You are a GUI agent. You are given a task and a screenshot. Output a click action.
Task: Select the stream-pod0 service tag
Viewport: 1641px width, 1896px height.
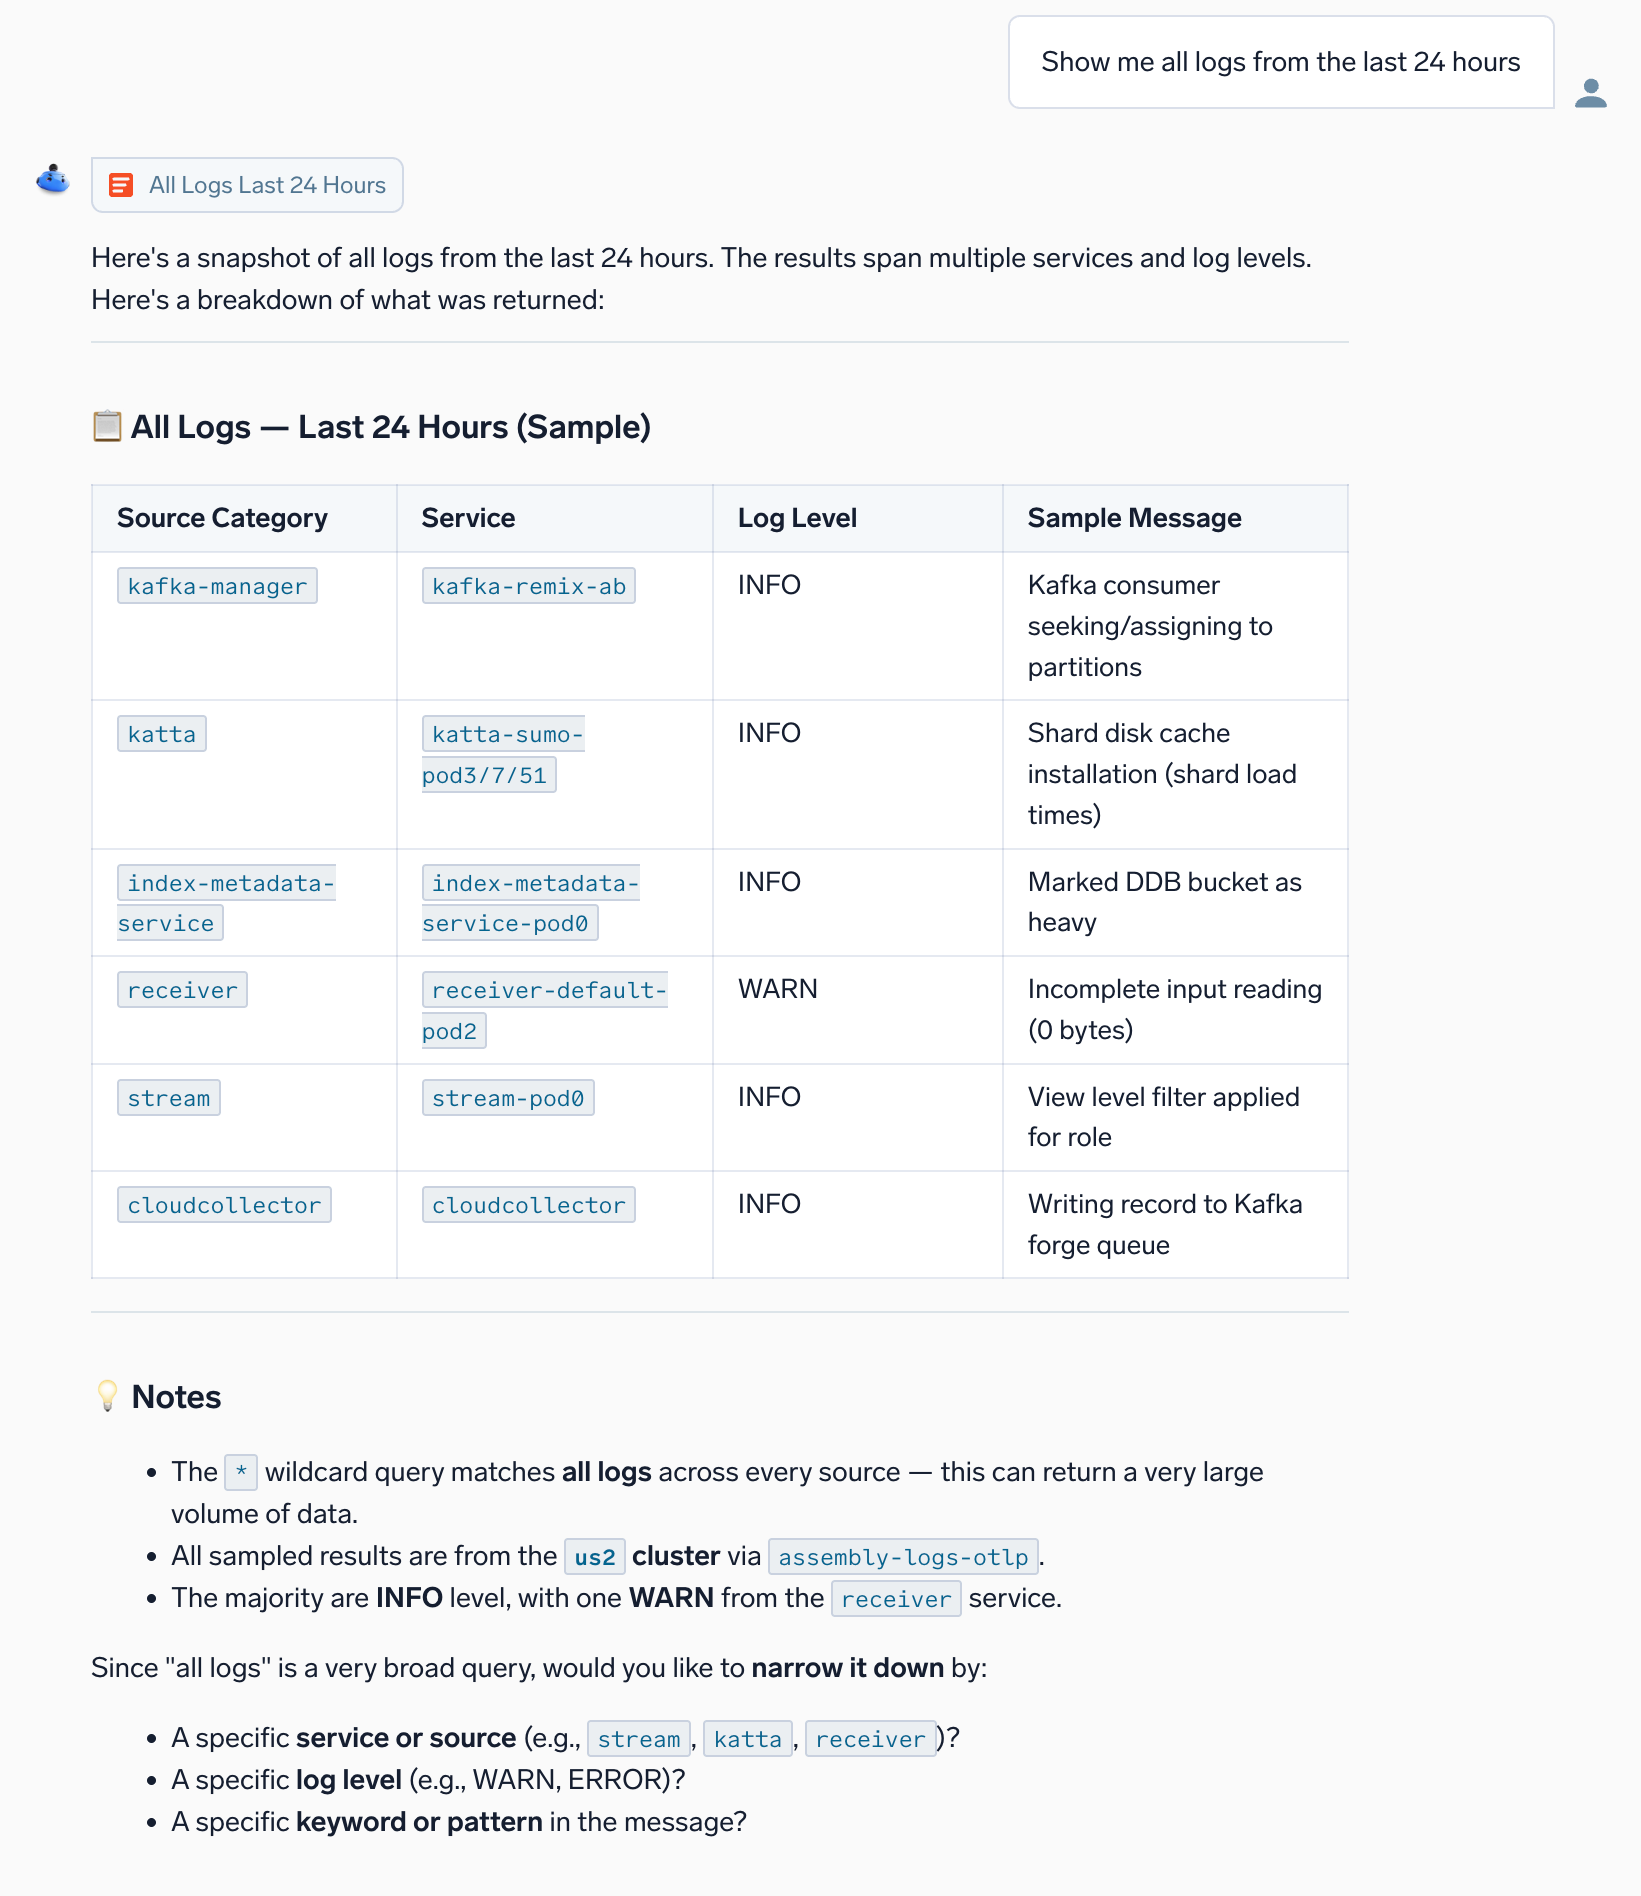(x=508, y=1098)
